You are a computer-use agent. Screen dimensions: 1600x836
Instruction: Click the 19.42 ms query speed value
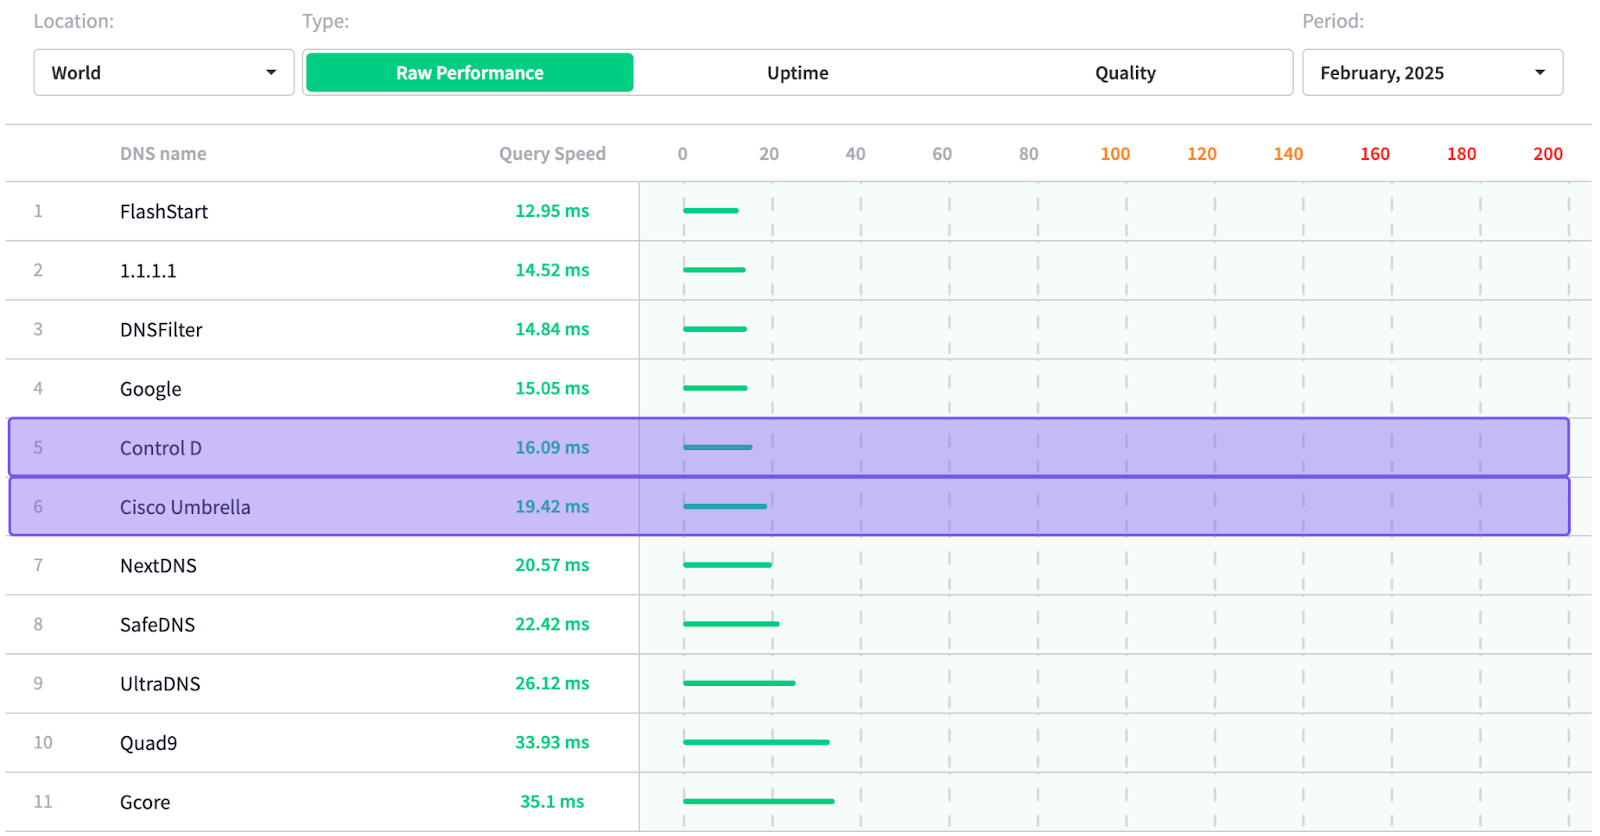click(x=552, y=506)
